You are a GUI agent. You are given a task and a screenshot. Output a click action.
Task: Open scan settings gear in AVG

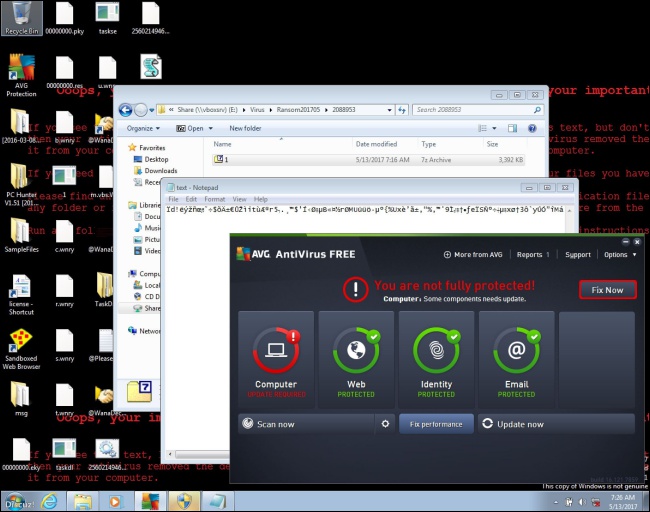[385, 424]
